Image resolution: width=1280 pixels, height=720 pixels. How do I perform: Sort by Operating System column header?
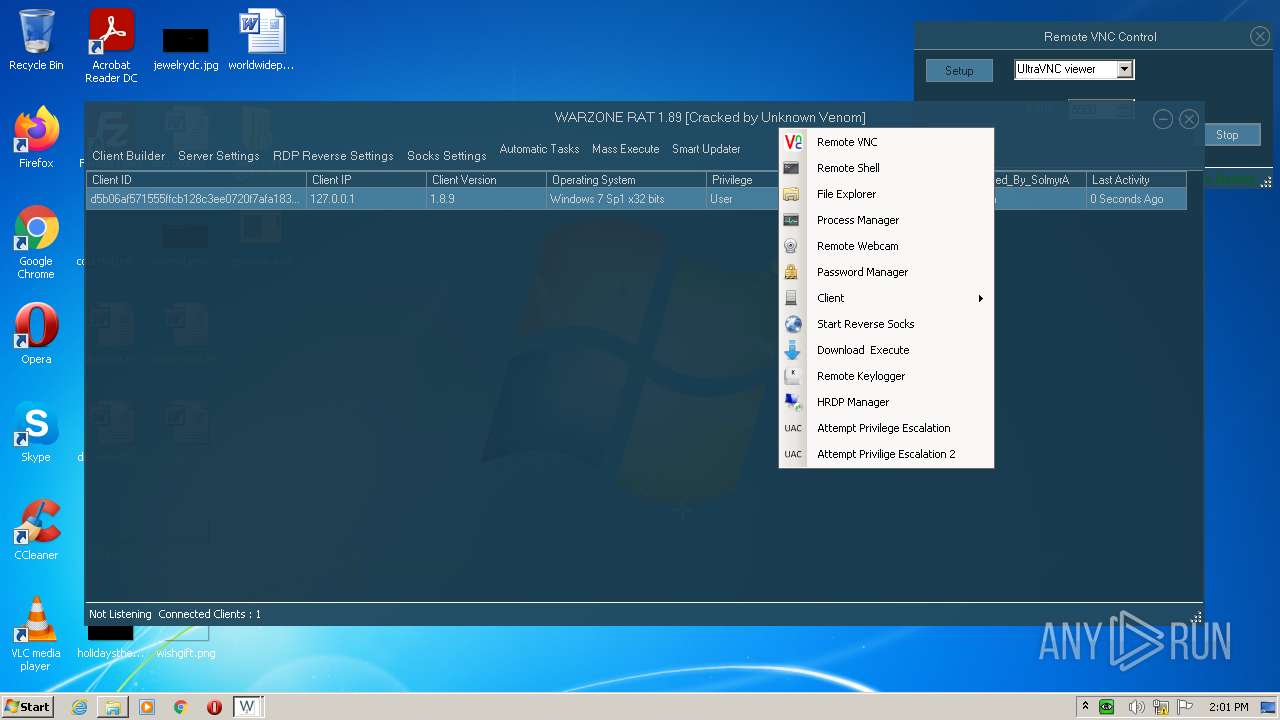[626, 180]
